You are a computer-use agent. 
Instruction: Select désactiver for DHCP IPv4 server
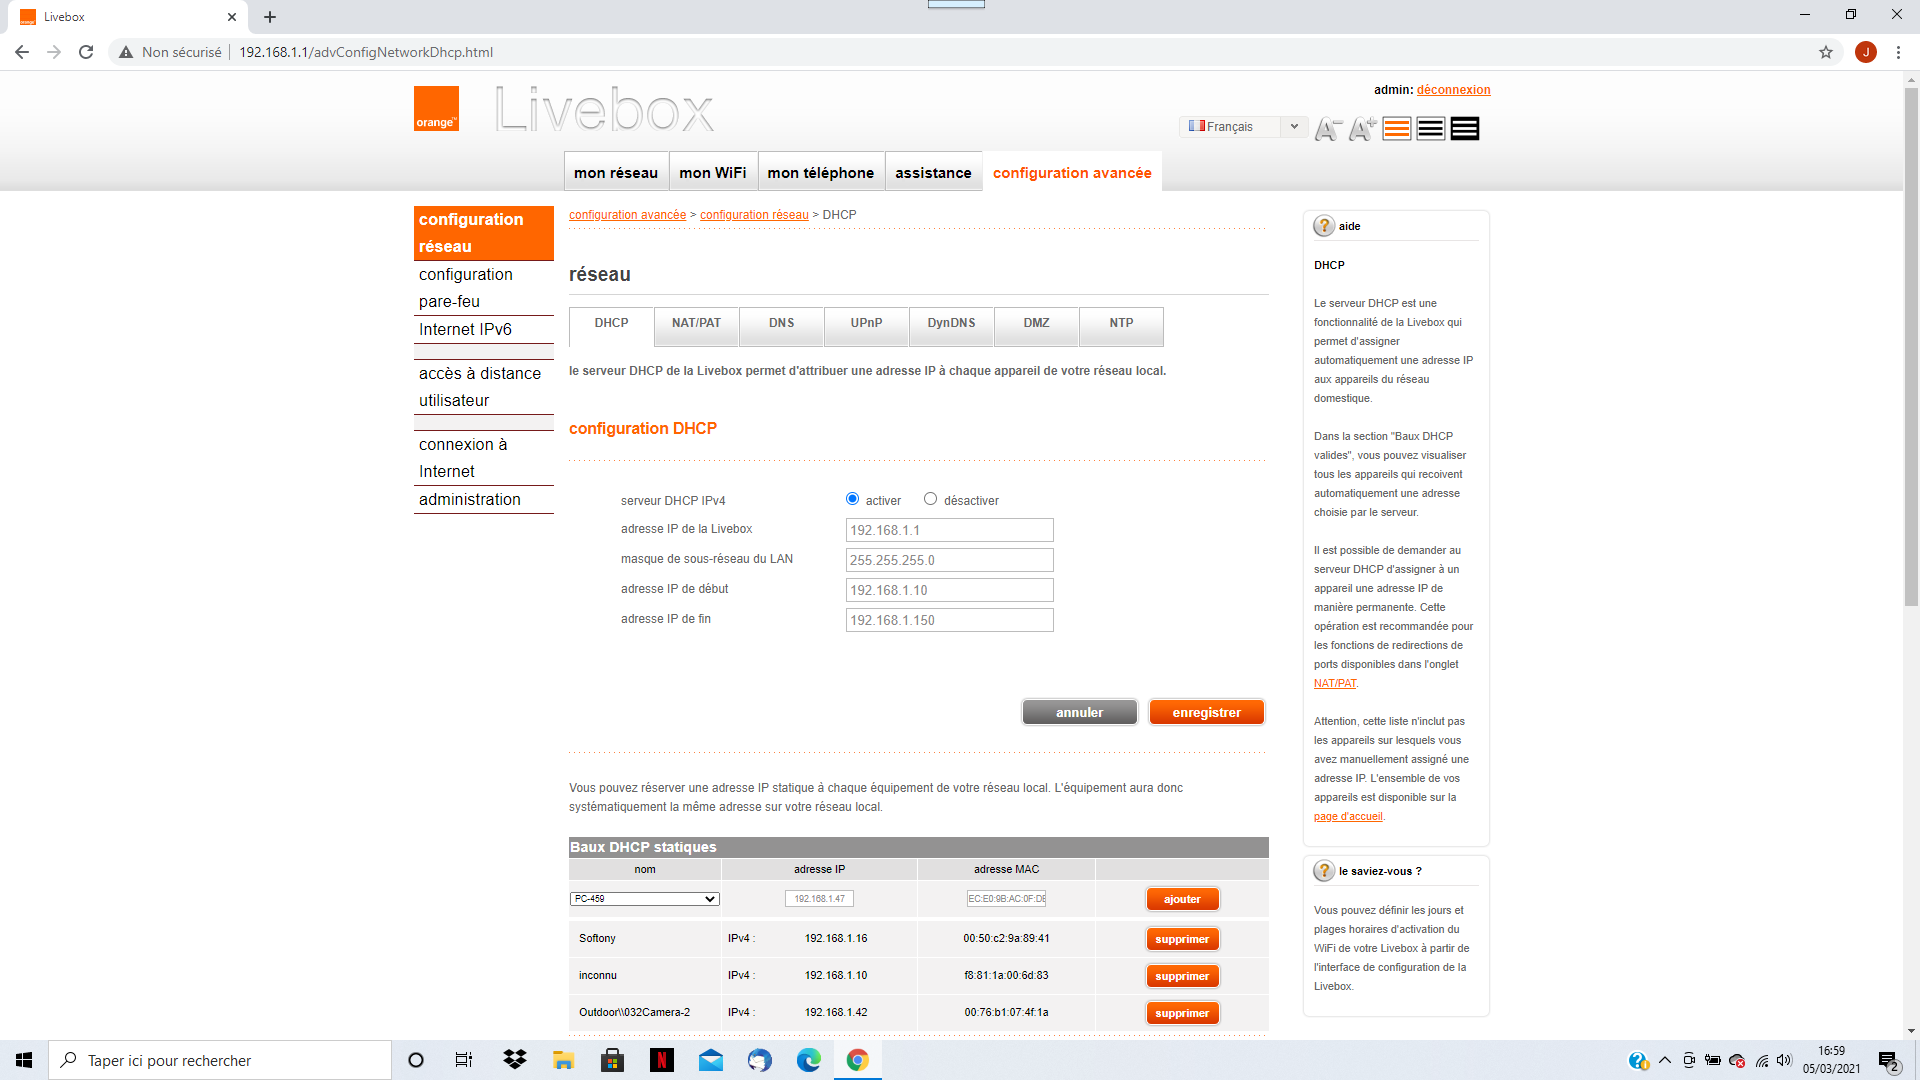click(930, 499)
